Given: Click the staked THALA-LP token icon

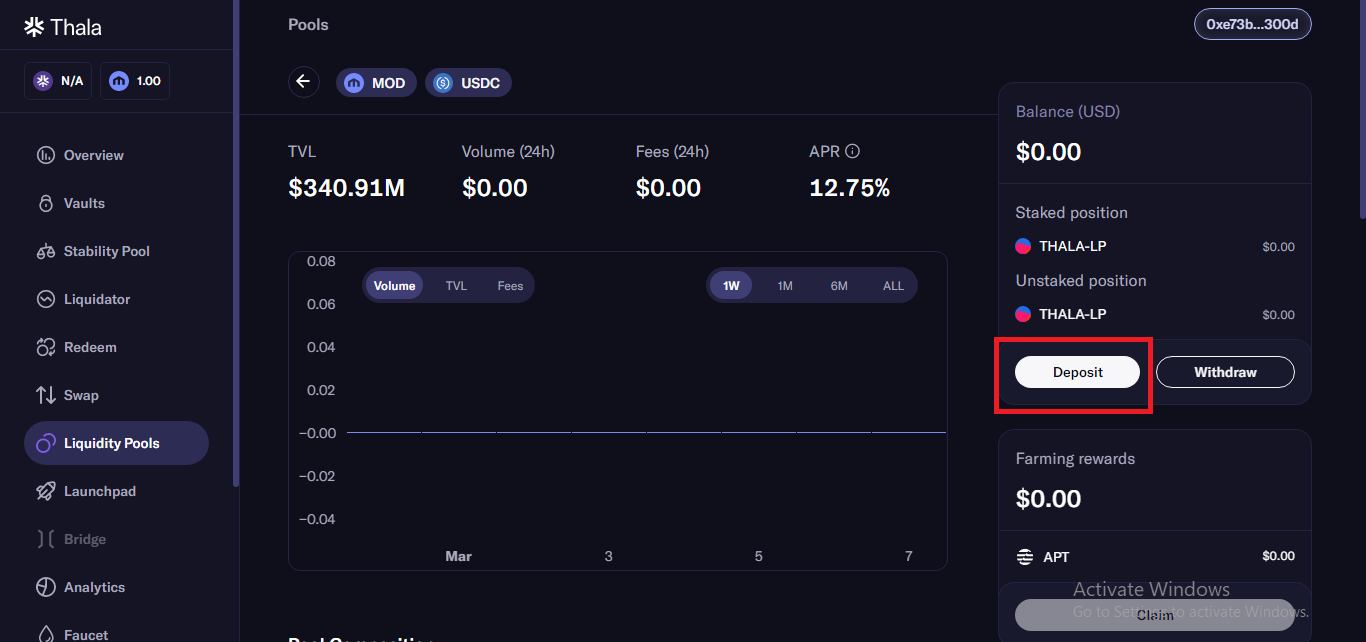Looking at the screenshot, I should (1023, 246).
